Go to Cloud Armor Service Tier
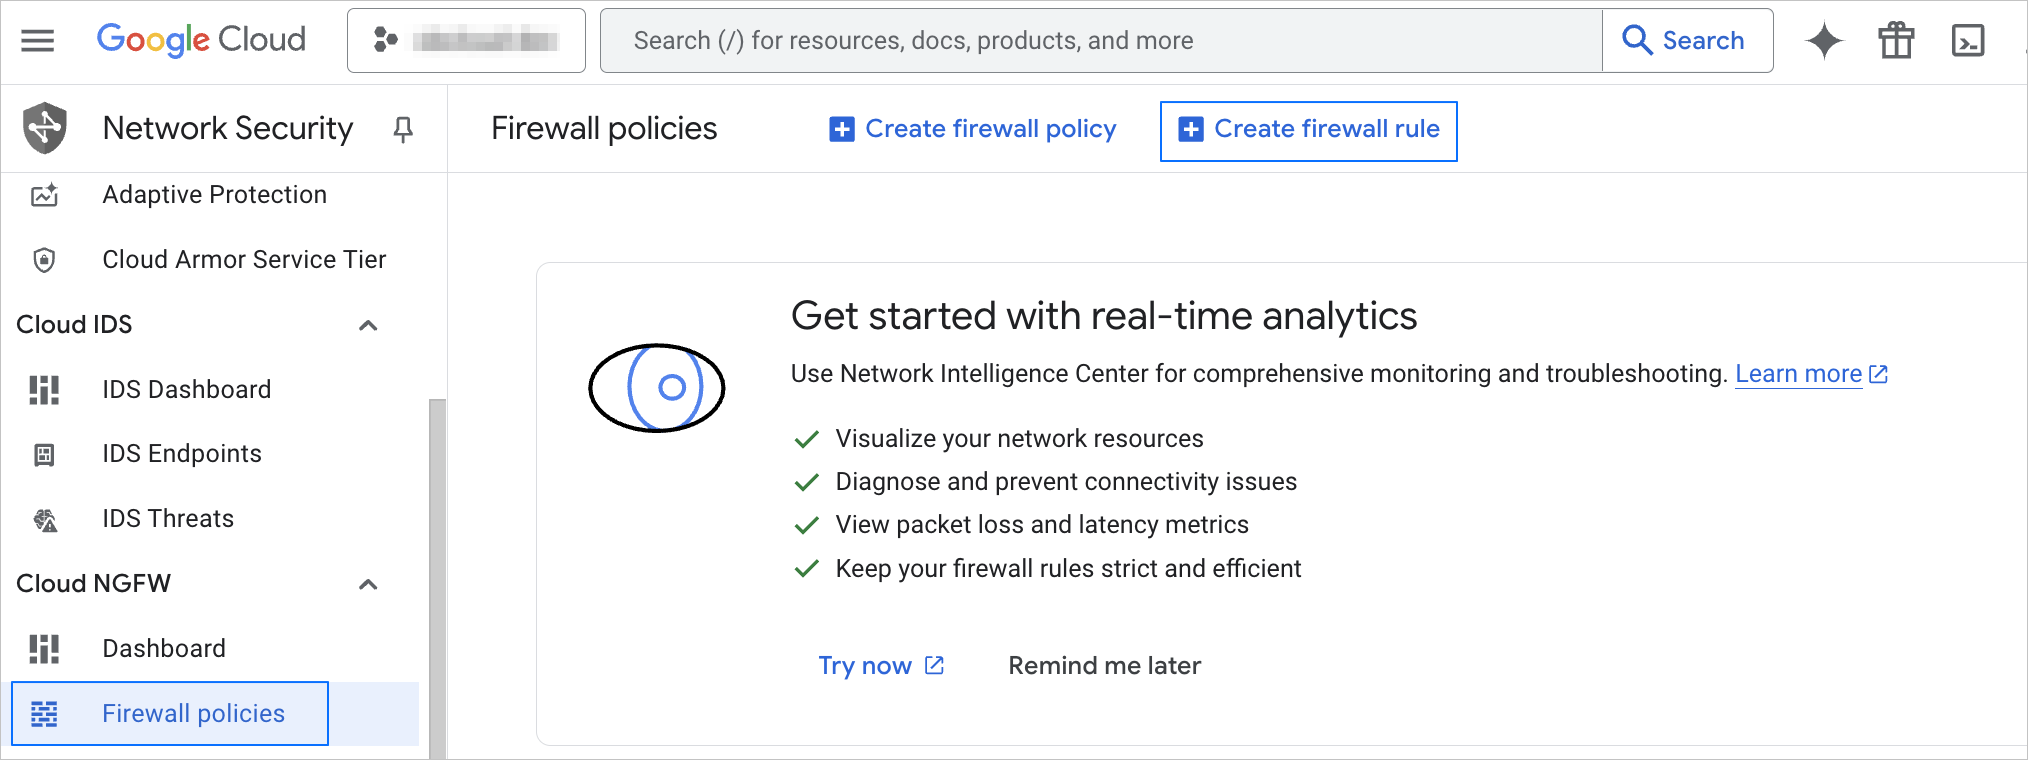 coord(244,260)
